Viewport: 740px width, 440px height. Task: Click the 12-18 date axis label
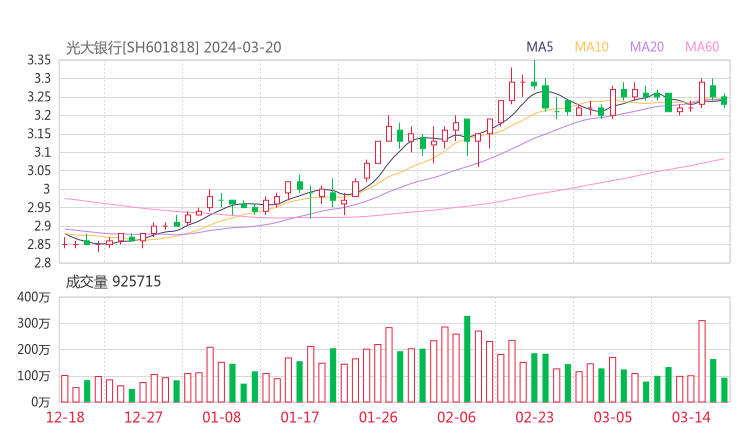tap(65, 417)
